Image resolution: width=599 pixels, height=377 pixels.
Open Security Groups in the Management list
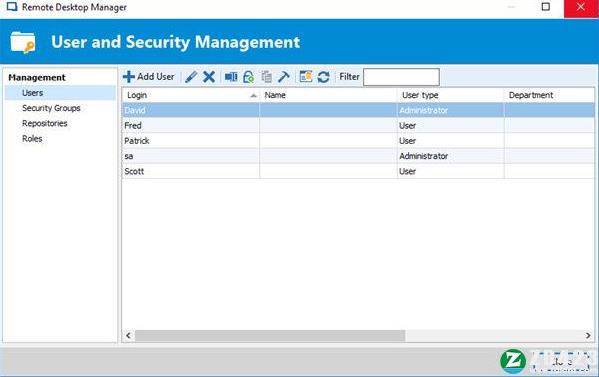[x=51, y=108]
